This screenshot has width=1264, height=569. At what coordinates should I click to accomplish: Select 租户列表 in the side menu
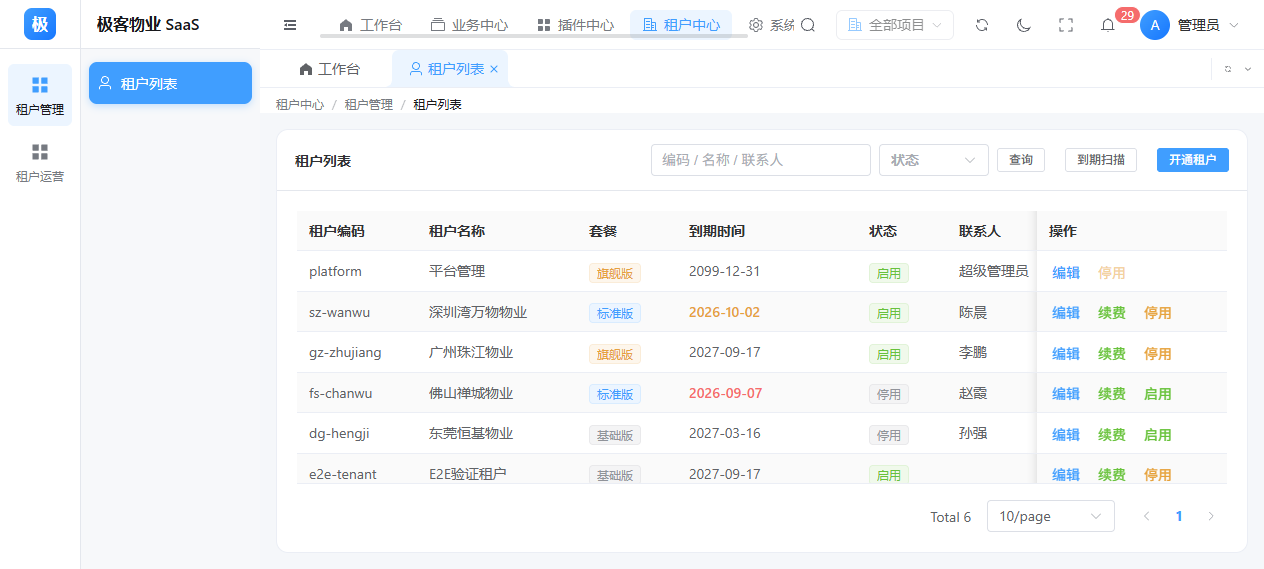[170, 83]
